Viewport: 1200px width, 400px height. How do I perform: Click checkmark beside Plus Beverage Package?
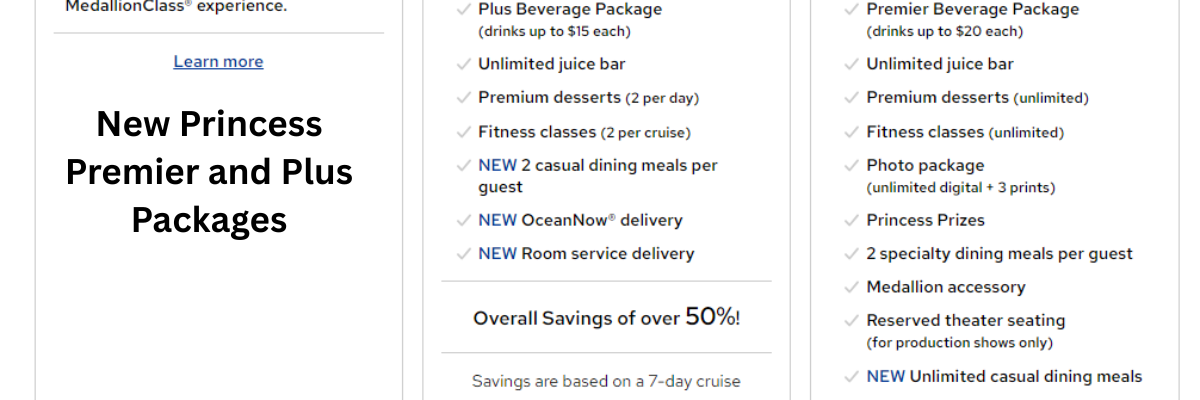click(x=463, y=10)
